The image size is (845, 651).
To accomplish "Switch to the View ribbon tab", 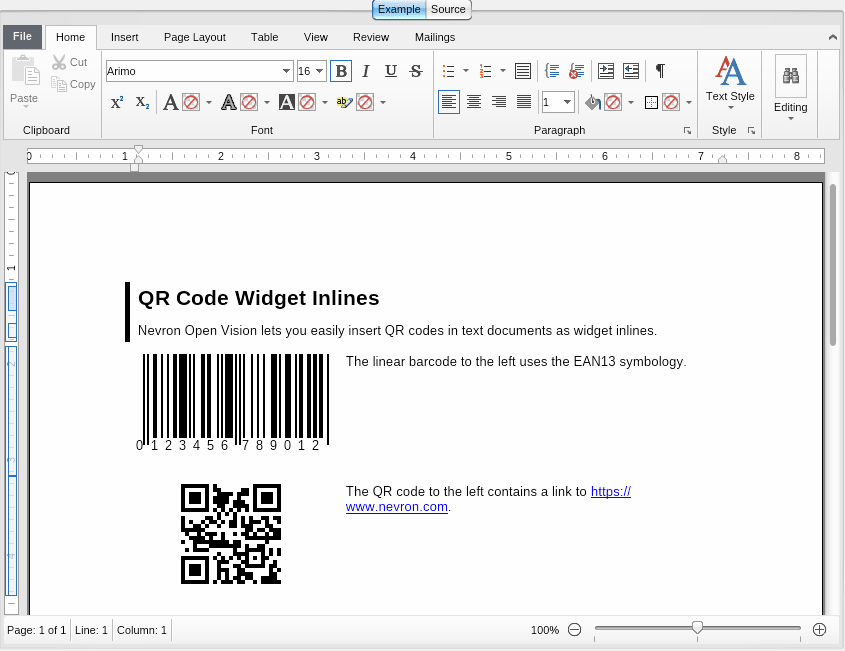I will point(316,37).
